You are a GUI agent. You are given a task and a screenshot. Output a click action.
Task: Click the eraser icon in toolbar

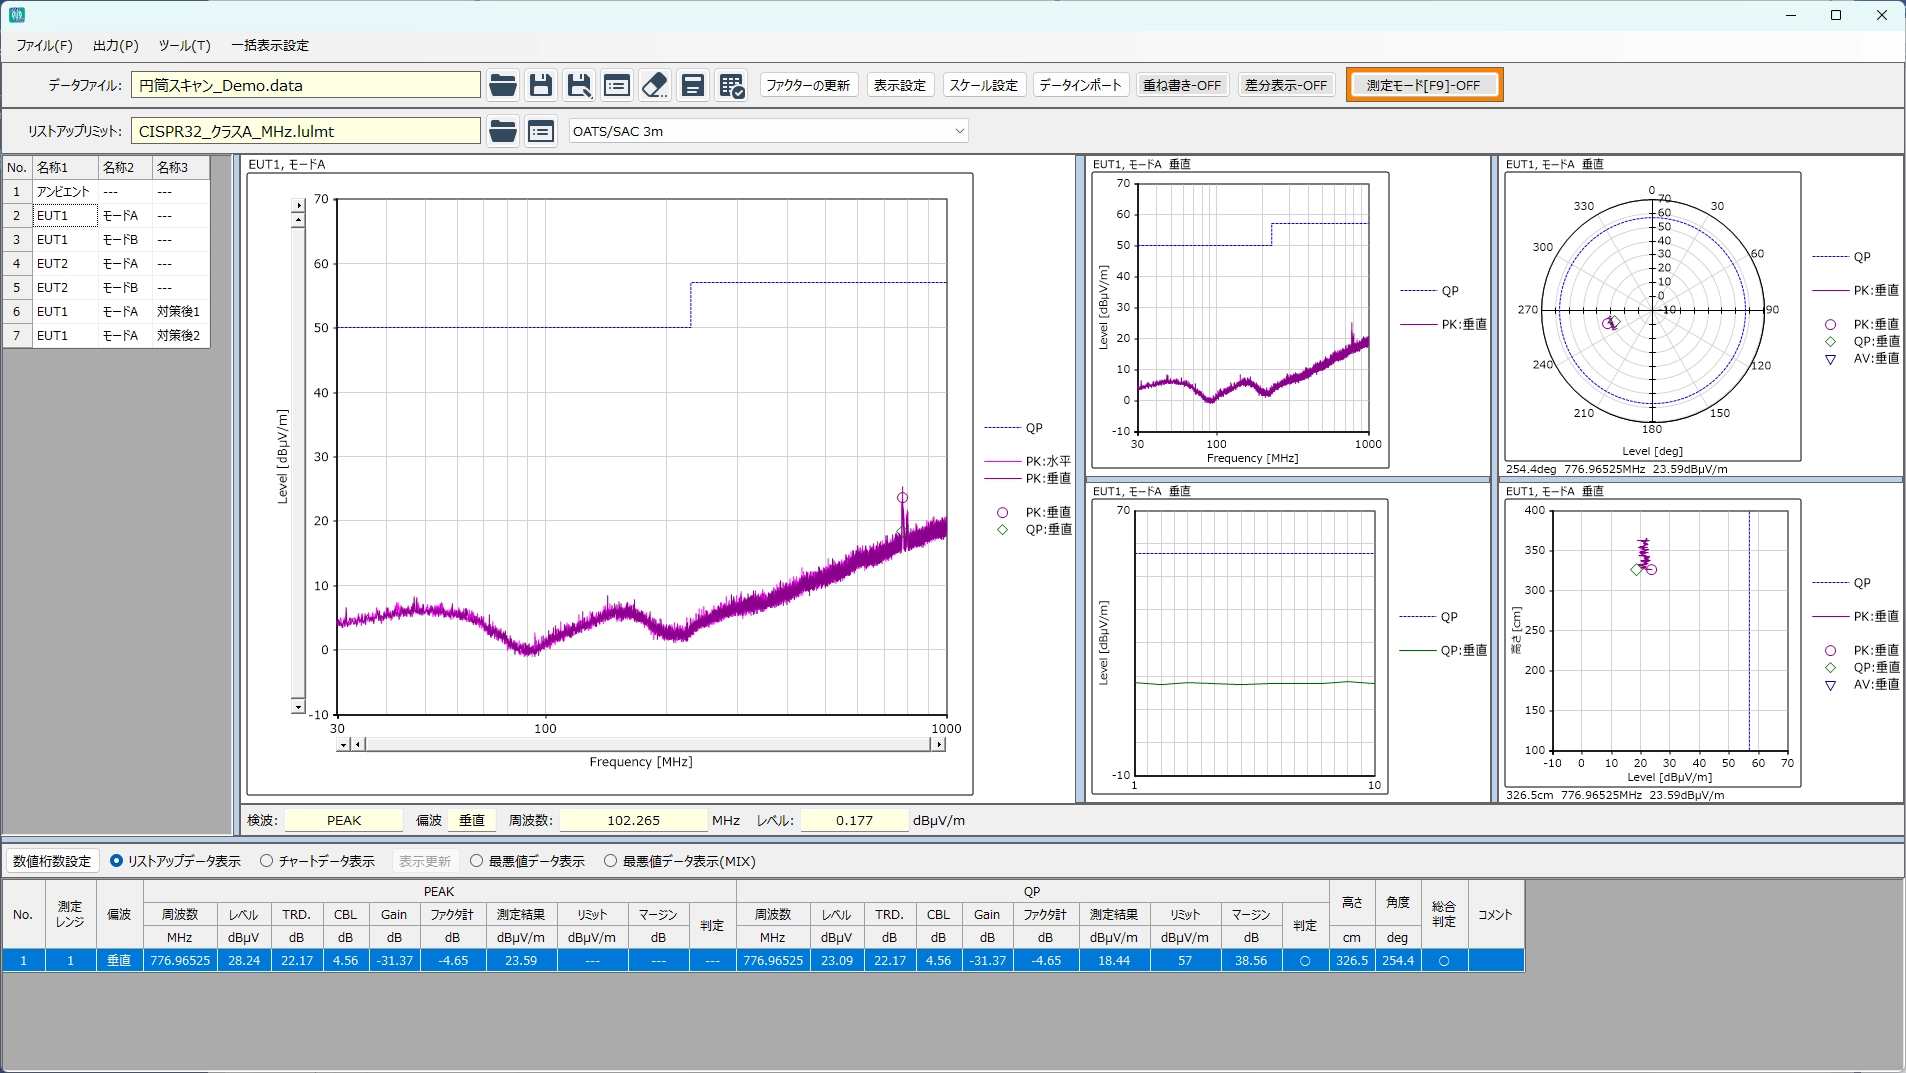point(655,86)
